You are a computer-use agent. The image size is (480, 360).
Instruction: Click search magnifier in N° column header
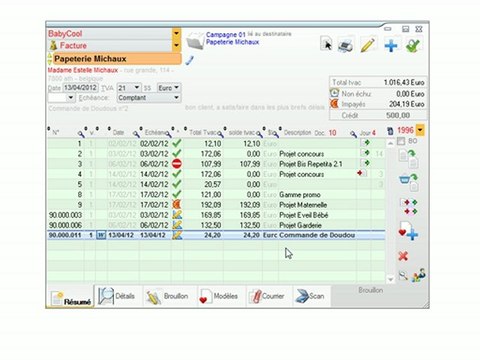point(81,134)
